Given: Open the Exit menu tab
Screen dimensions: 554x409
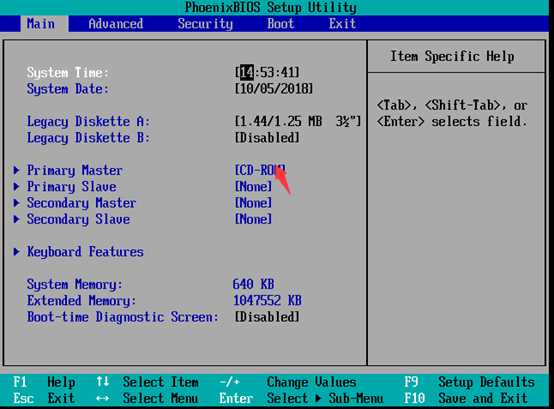Looking at the screenshot, I should point(342,24).
